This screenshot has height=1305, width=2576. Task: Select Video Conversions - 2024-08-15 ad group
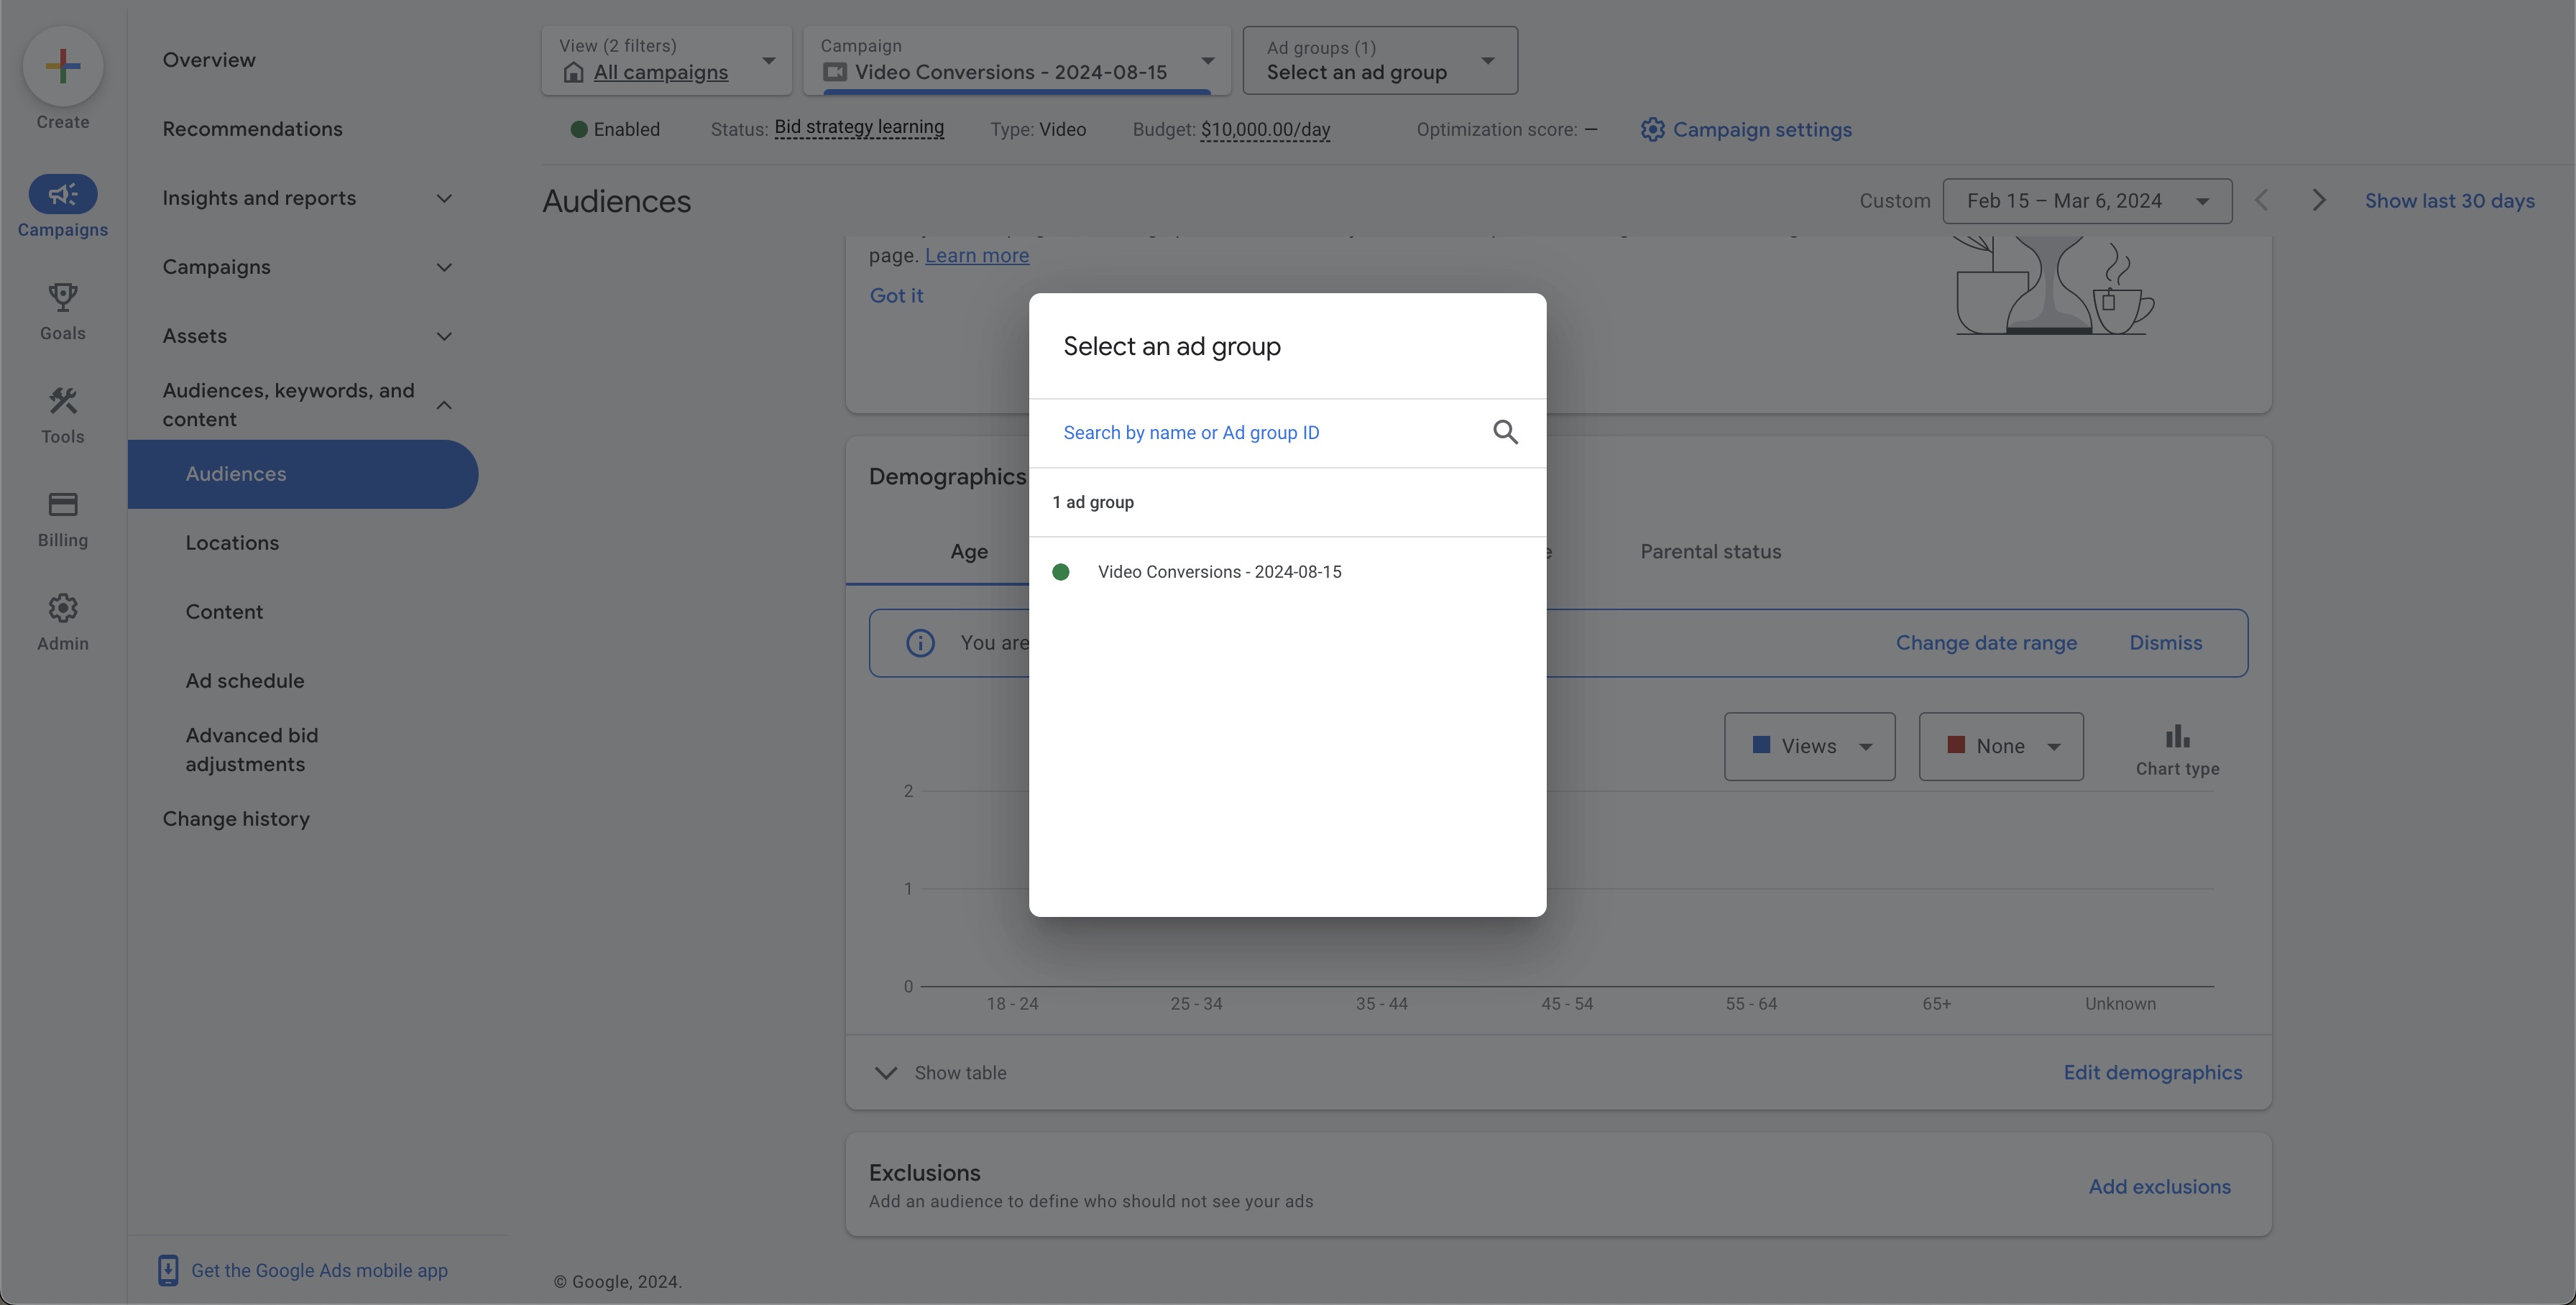(x=1219, y=572)
